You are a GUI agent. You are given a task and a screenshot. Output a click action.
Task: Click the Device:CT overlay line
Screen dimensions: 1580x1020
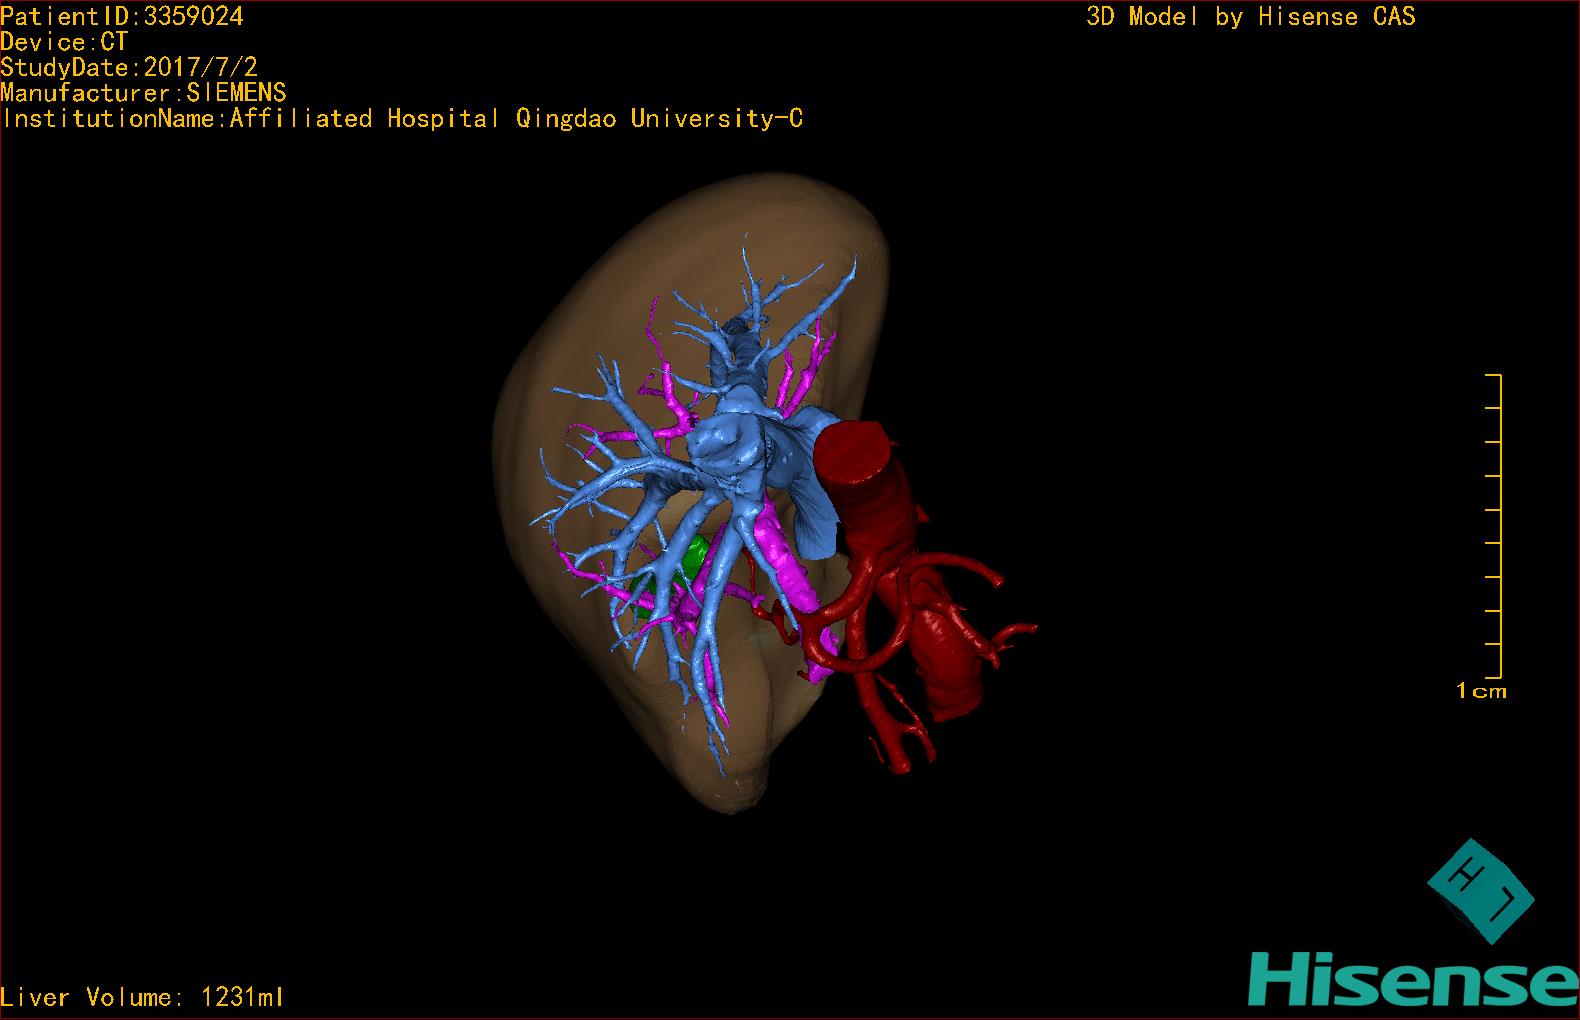[65, 42]
